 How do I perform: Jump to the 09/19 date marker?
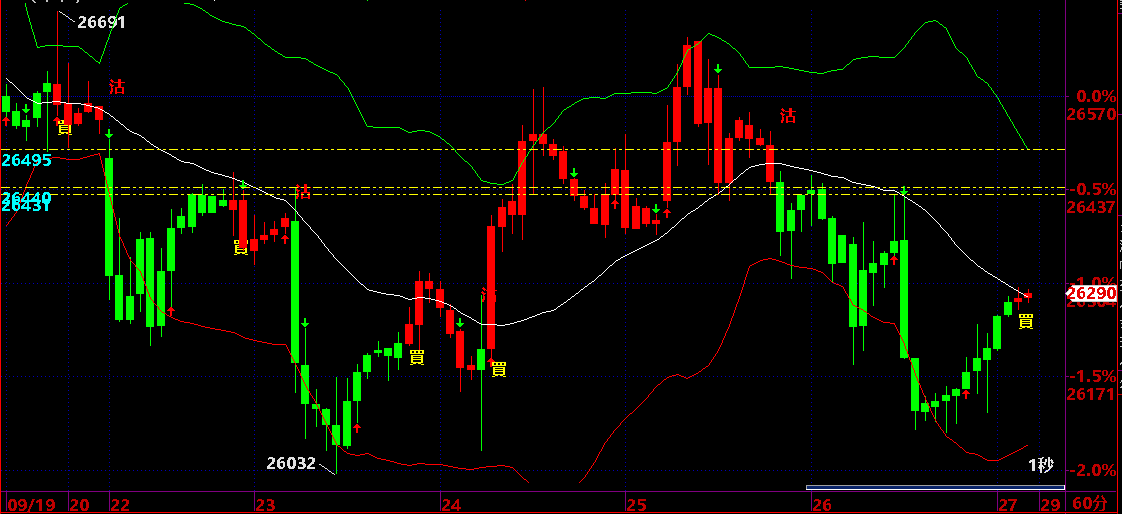click(x=33, y=503)
